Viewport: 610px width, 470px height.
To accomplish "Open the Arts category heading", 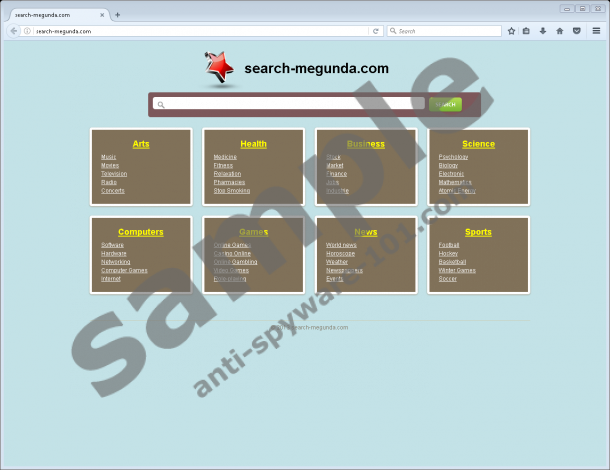I will (x=141, y=144).
